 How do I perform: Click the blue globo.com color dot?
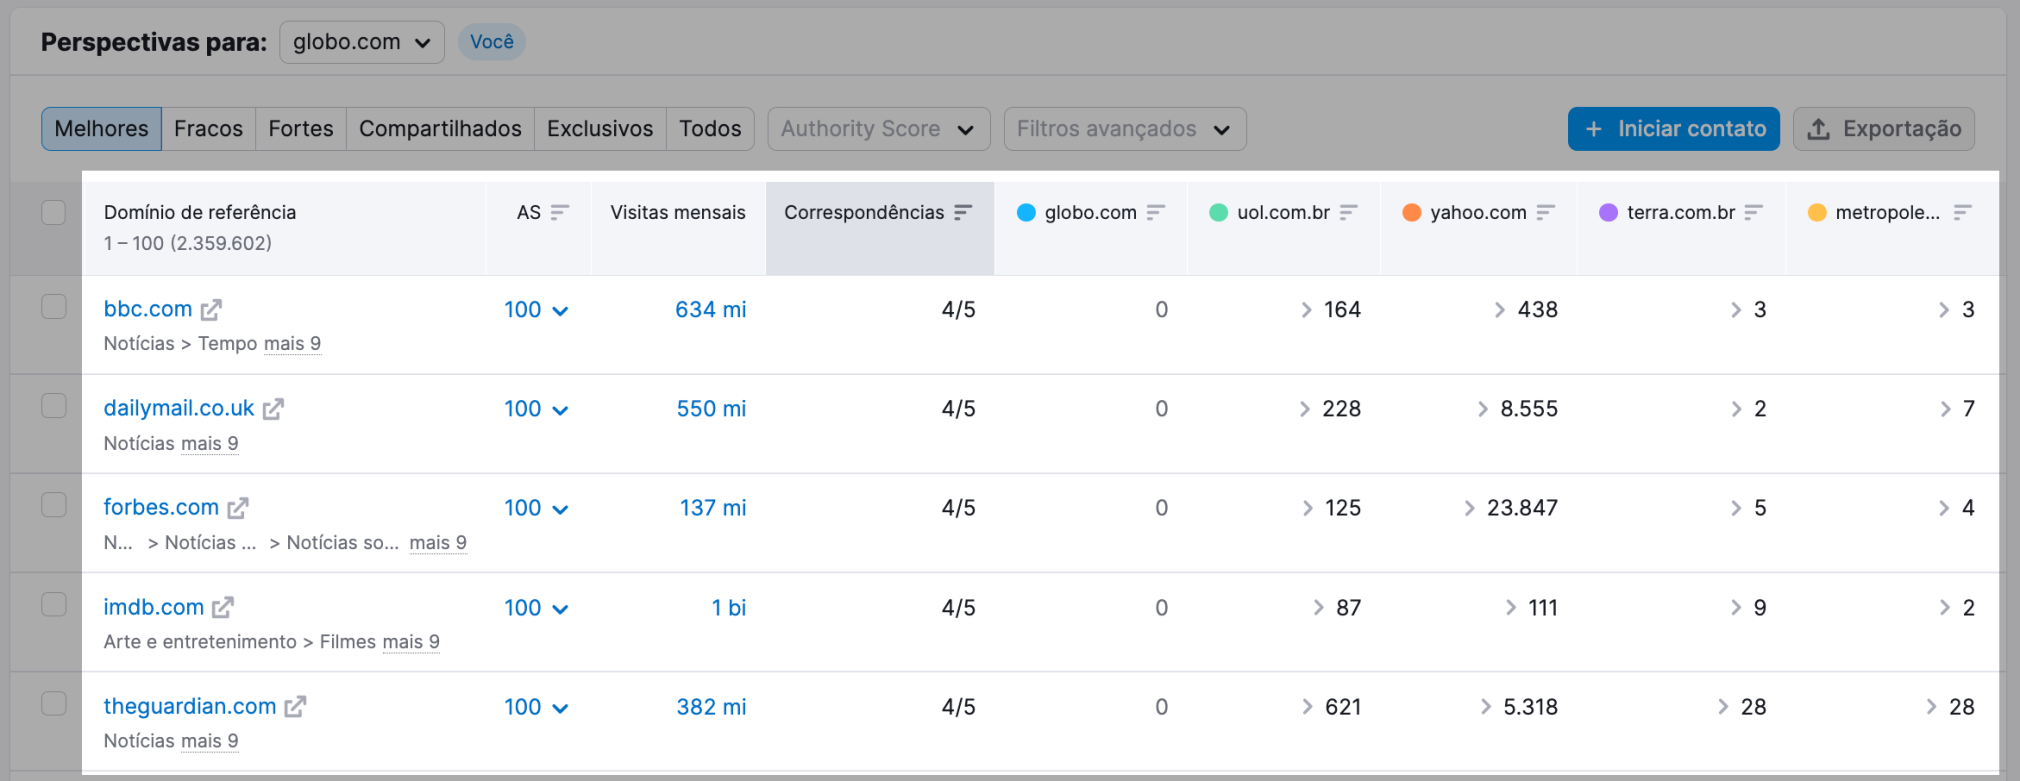[1026, 212]
